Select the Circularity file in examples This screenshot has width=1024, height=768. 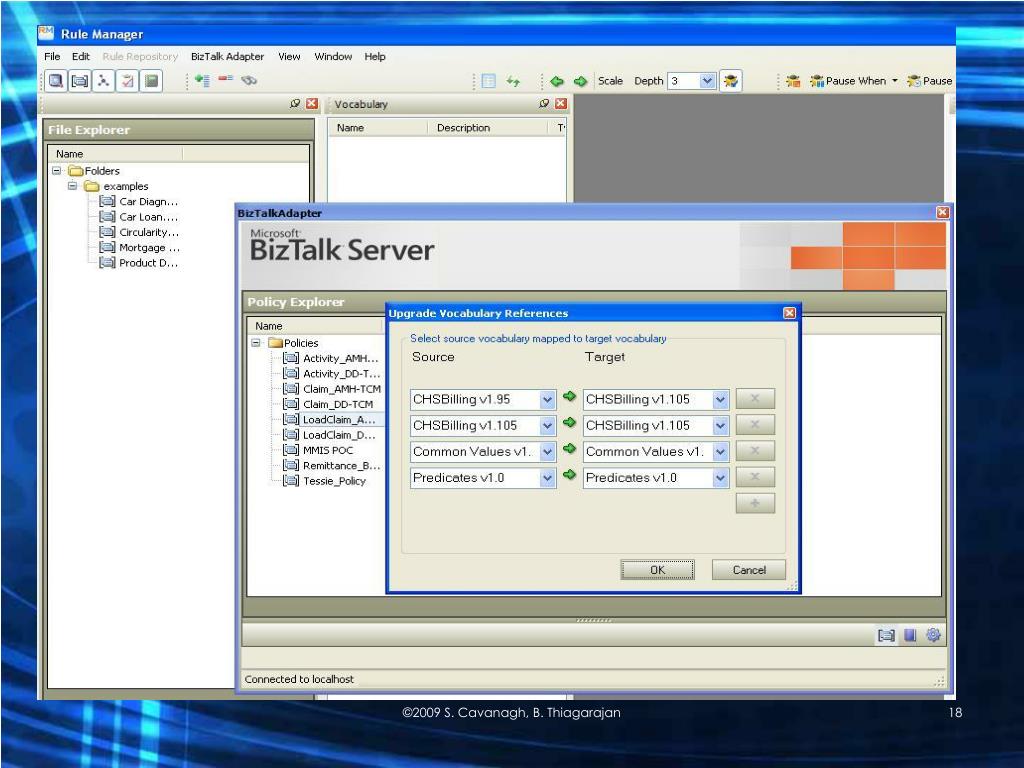pos(138,232)
